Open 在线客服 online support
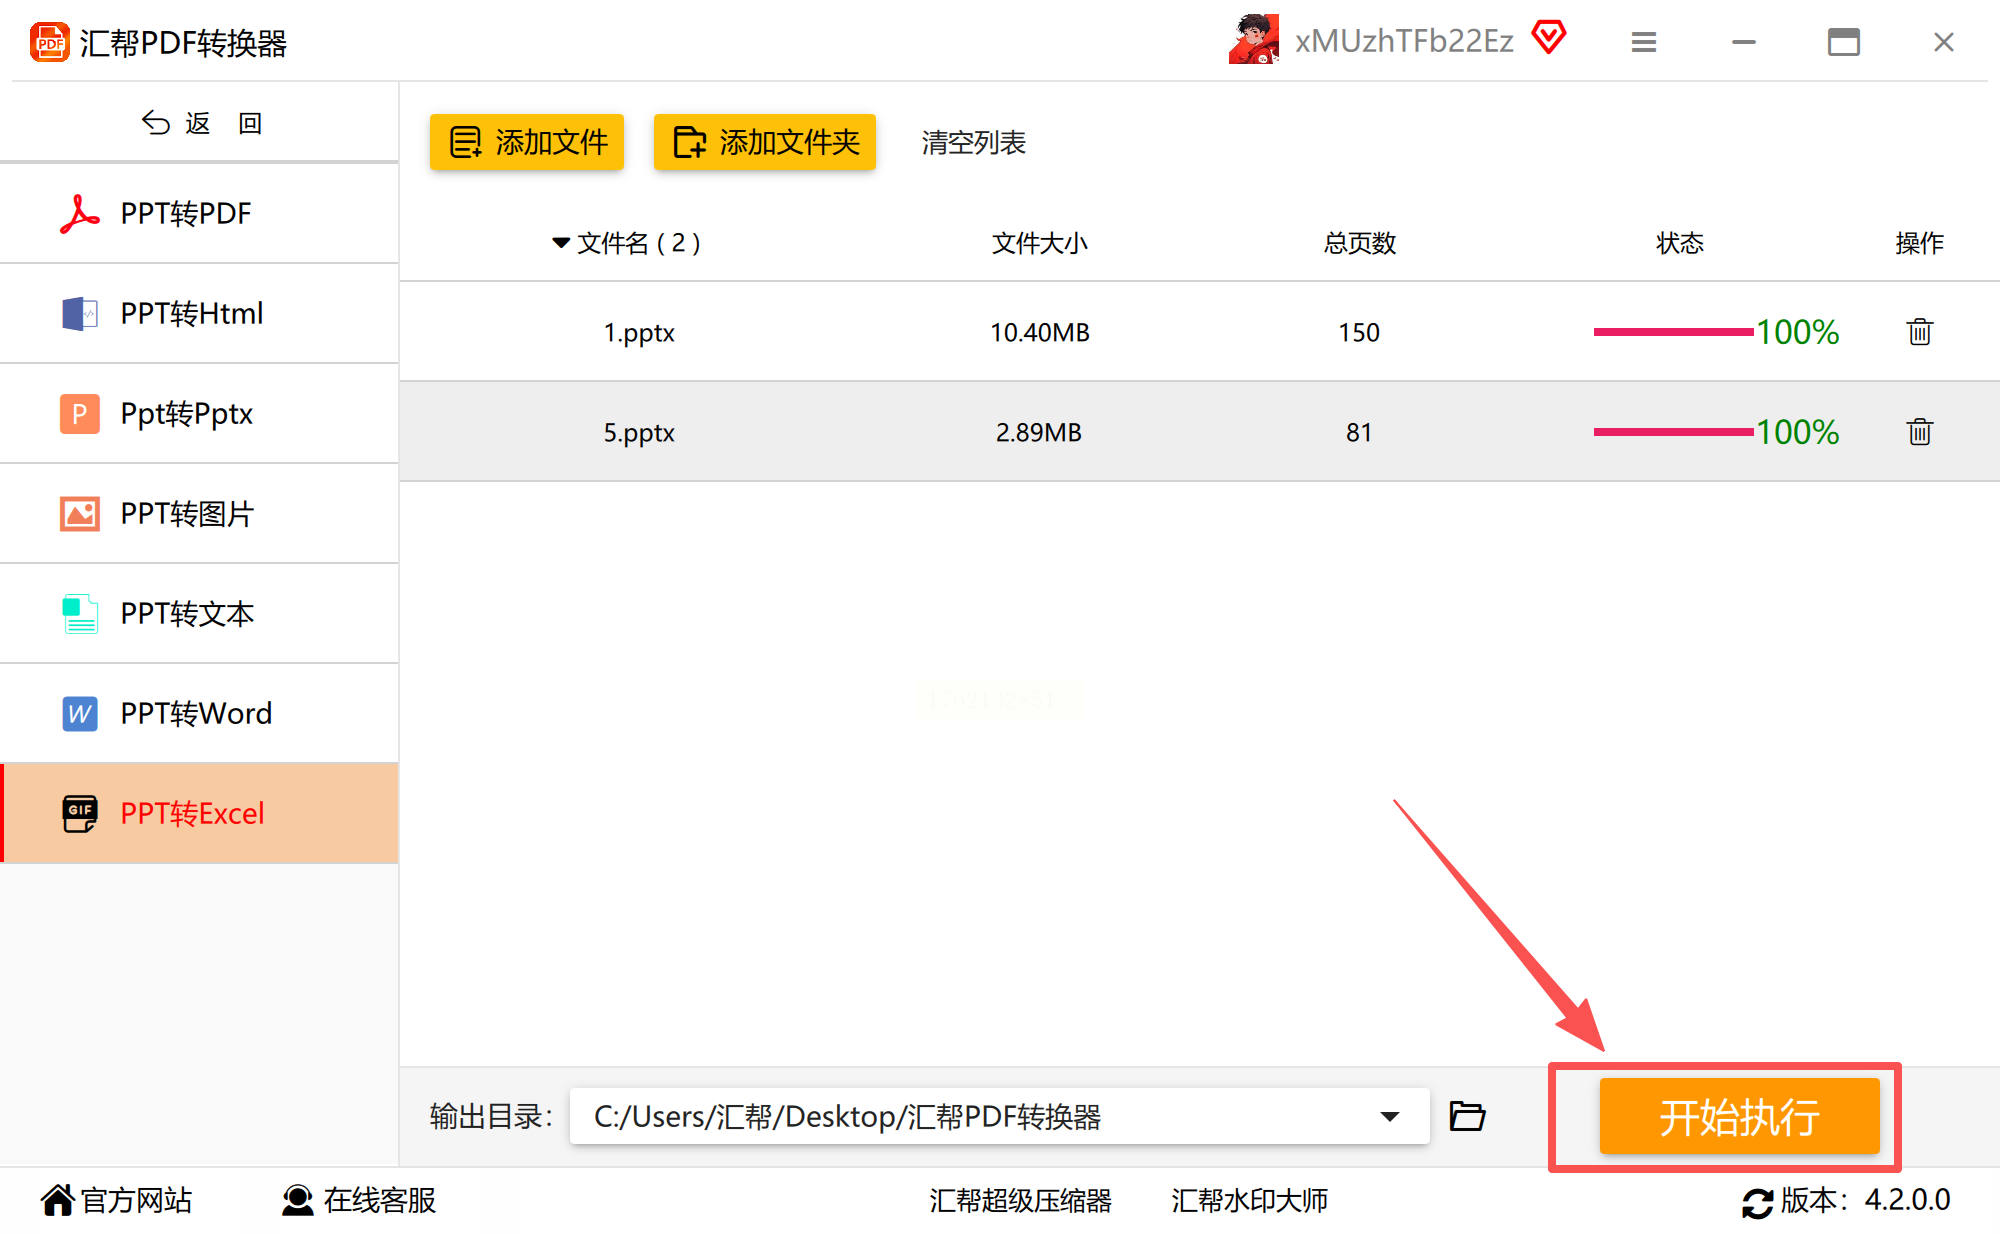 coord(359,1200)
